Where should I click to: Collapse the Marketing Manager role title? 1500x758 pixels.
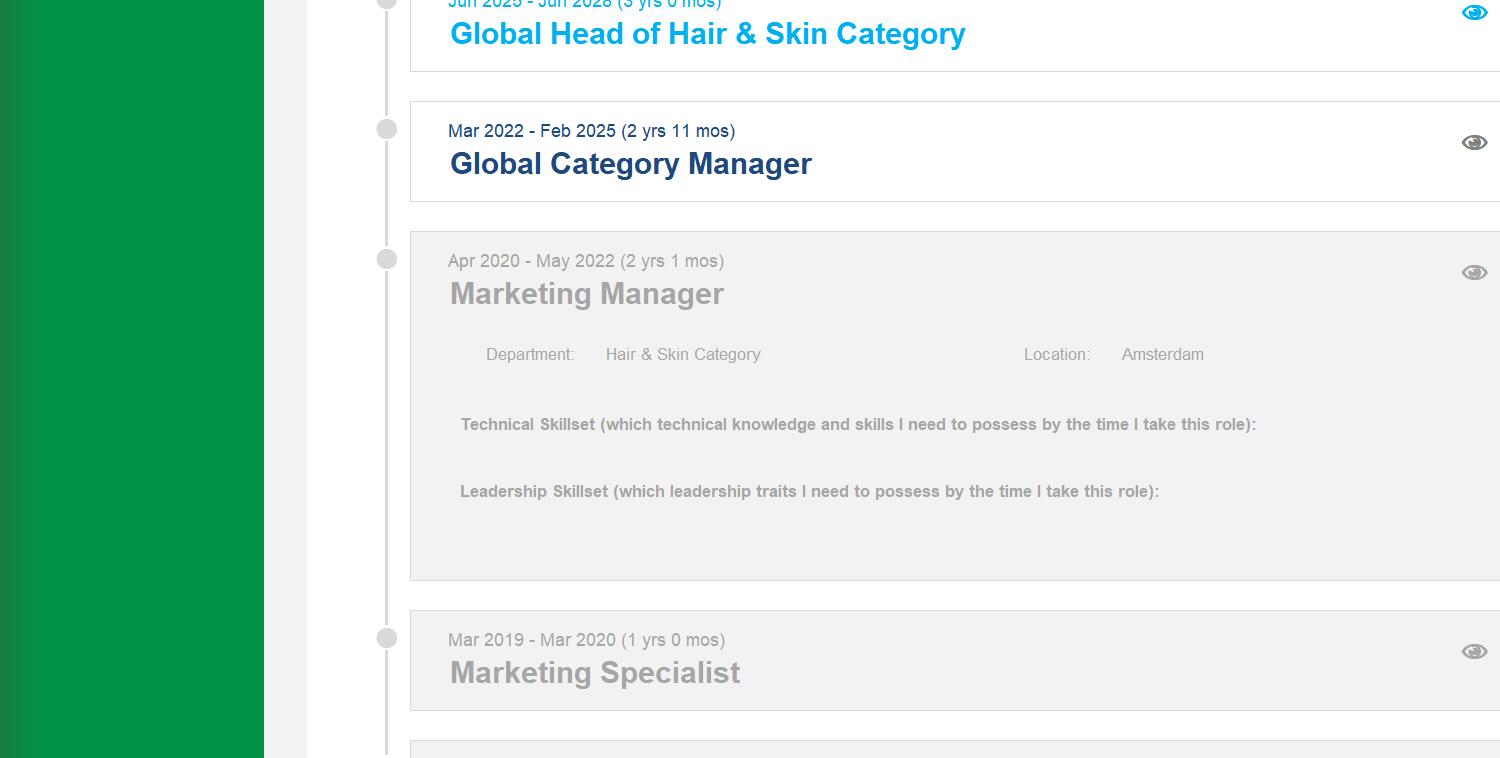[x=586, y=294]
